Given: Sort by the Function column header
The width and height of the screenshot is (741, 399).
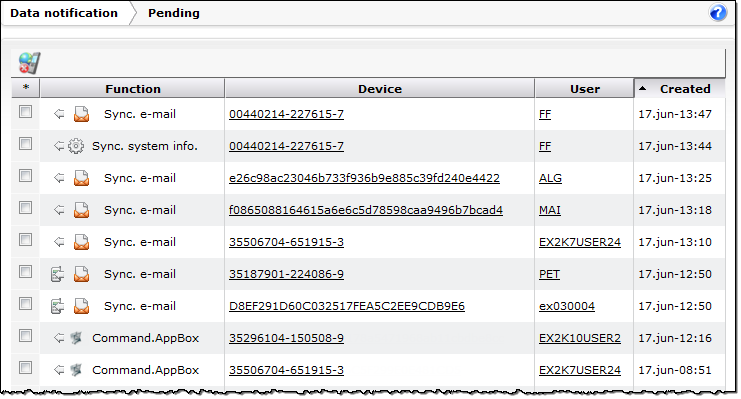Looking at the screenshot, I should [133, 89].
